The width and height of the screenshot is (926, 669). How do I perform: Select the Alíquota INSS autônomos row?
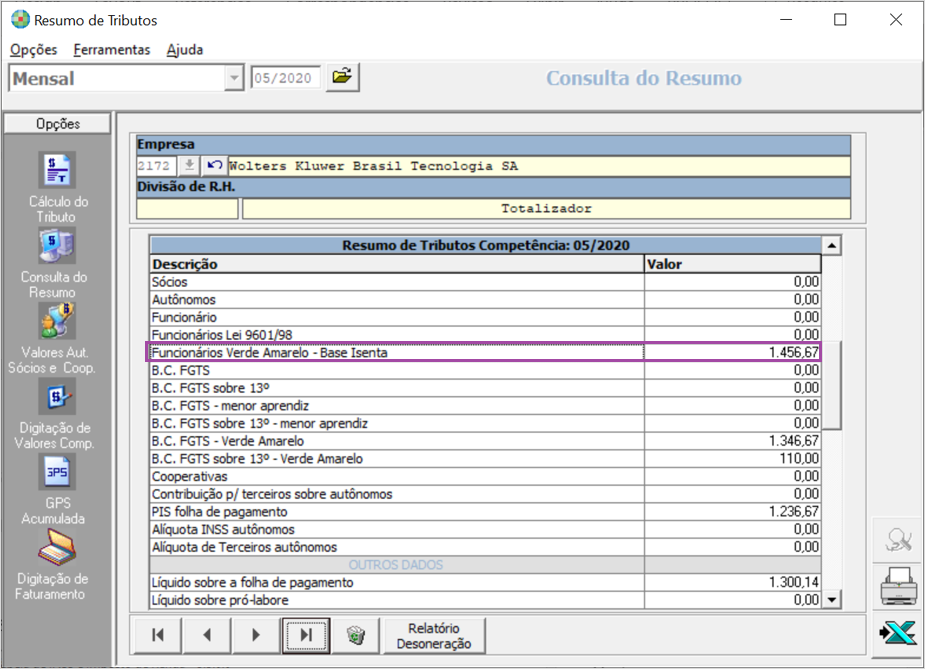pyautogui.click(x=485, y=530)
